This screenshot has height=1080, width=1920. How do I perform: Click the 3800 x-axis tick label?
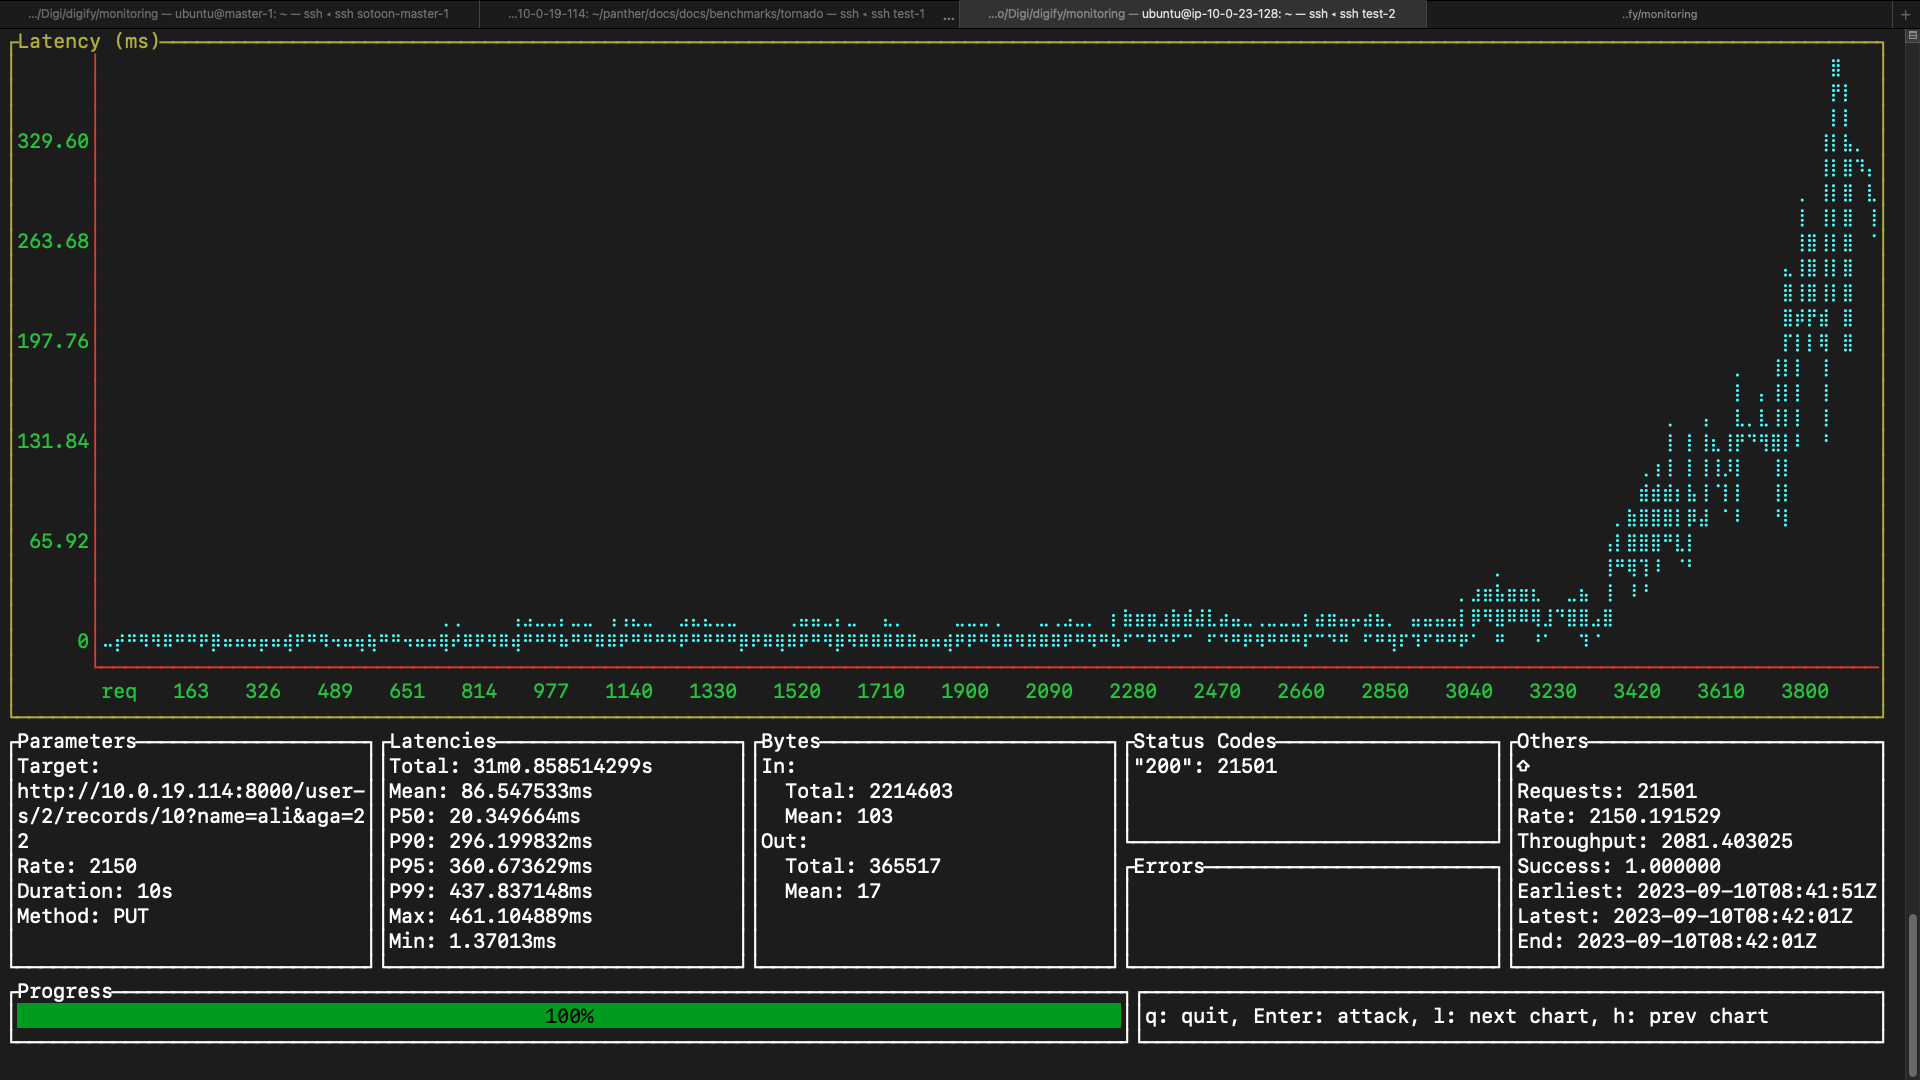1804,691
